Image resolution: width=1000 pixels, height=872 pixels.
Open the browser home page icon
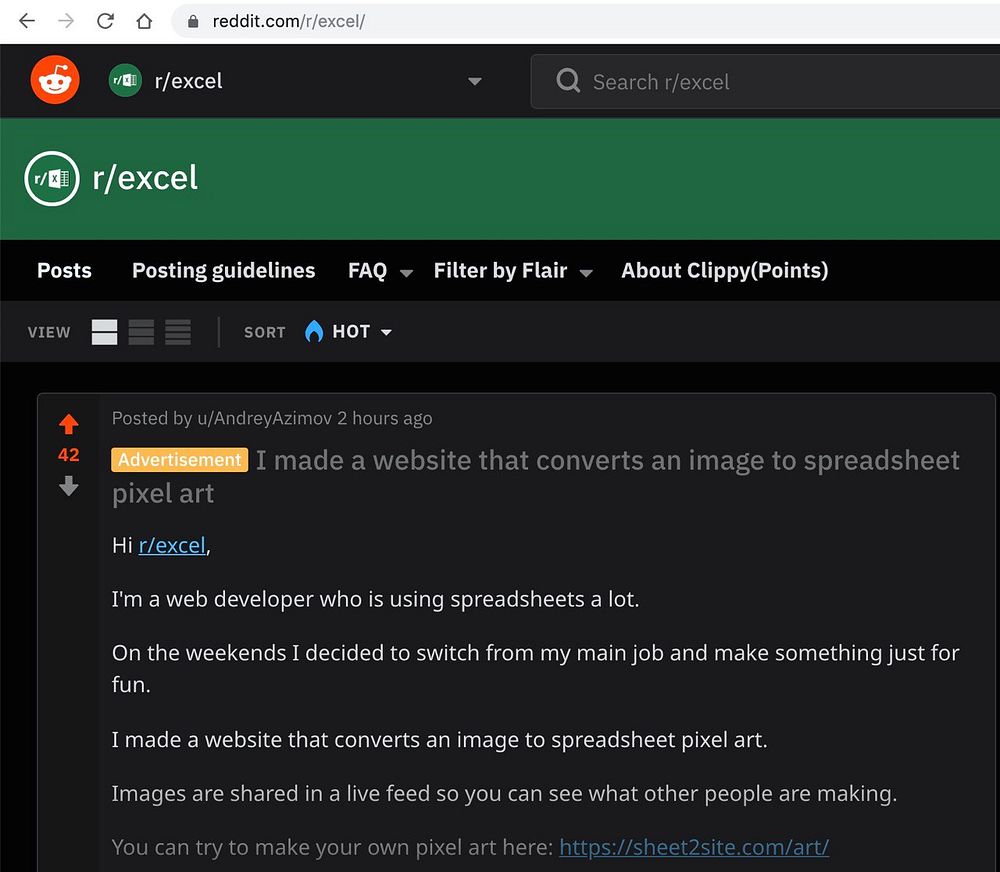pyautogui.click(x=144, y=21)
